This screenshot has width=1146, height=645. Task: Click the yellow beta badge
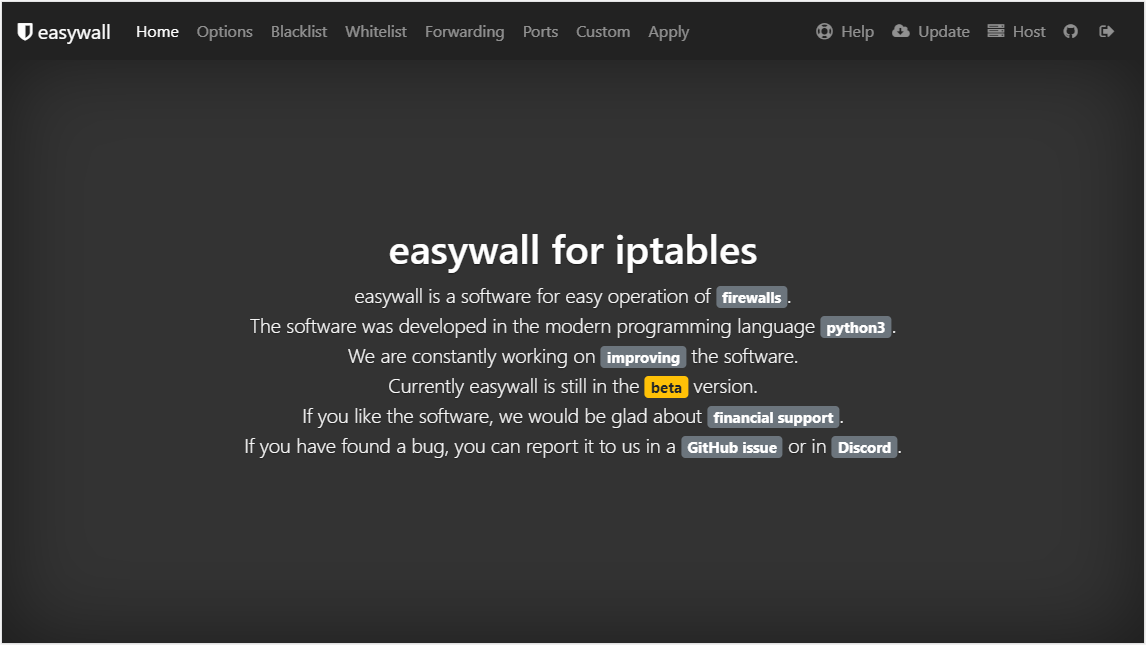[x=666, y=387]
